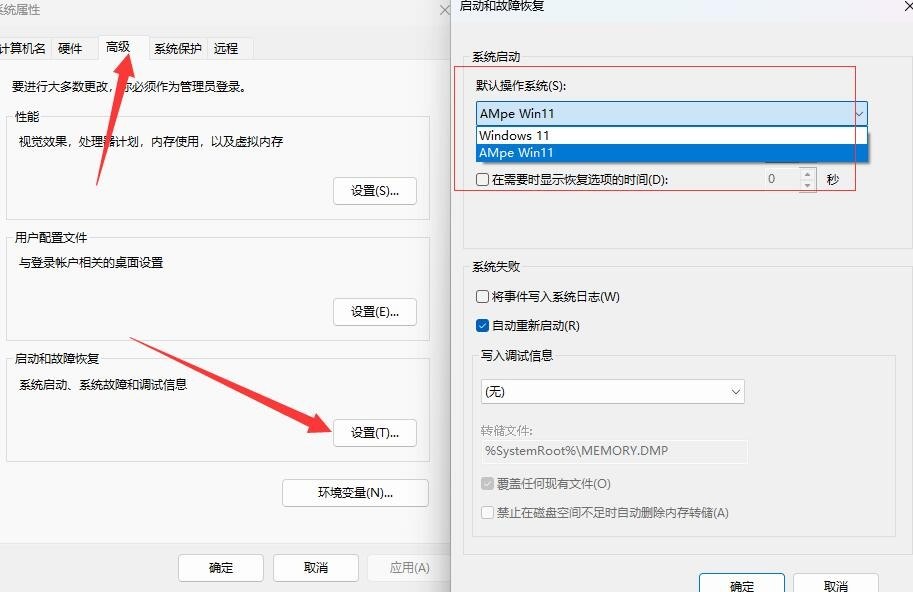The width and height of the screenshot is (913, 592).
Task: Collapse the 默认操作系统 dropdown arrow
Action: [x=859, y=114]
